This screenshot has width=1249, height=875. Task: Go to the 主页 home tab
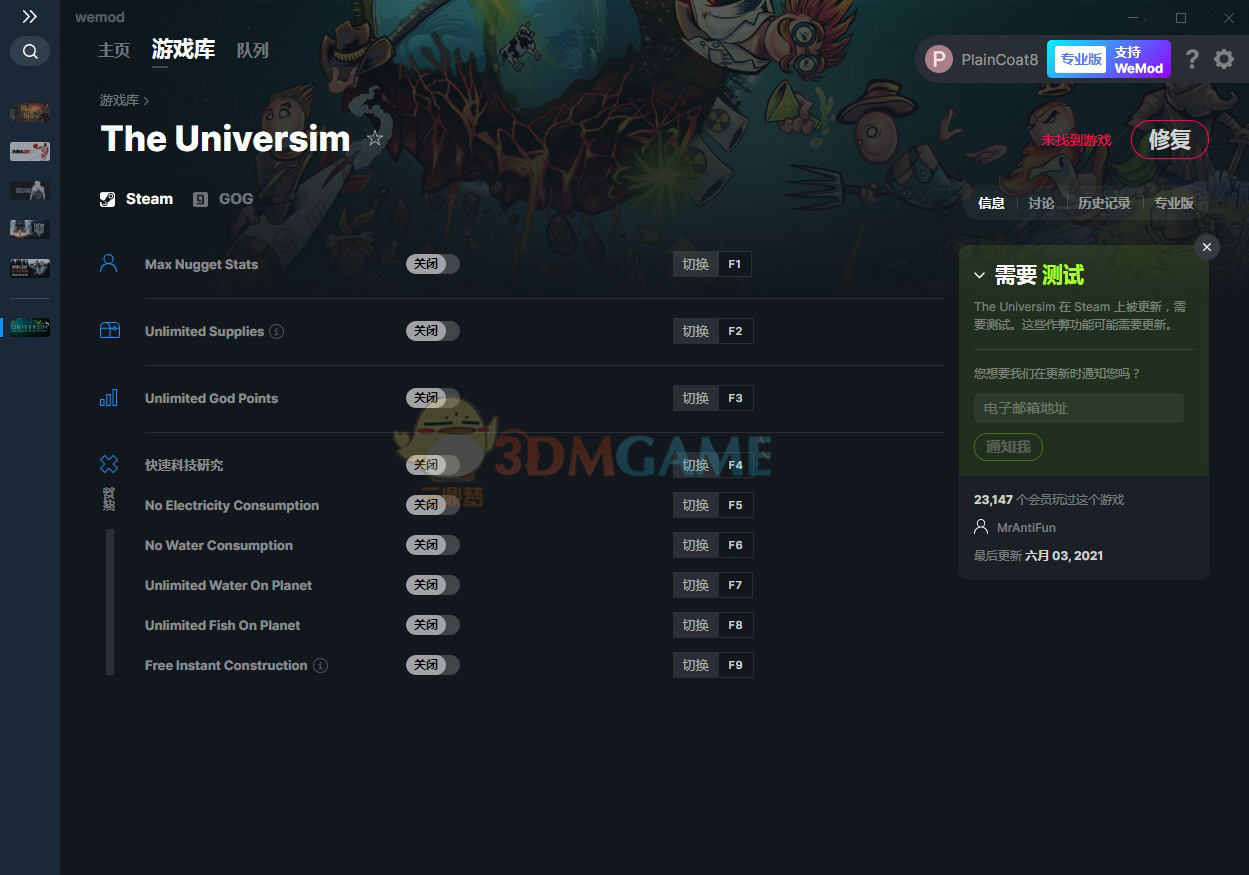click(114, 50)
